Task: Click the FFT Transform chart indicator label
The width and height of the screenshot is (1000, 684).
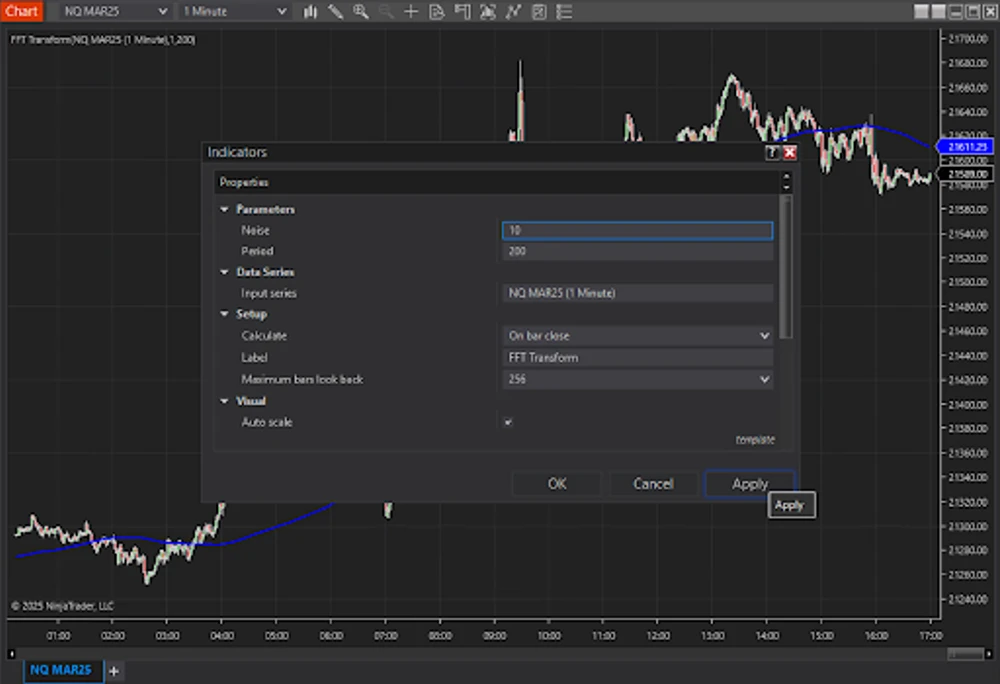Action: click(x=103, y=40)
